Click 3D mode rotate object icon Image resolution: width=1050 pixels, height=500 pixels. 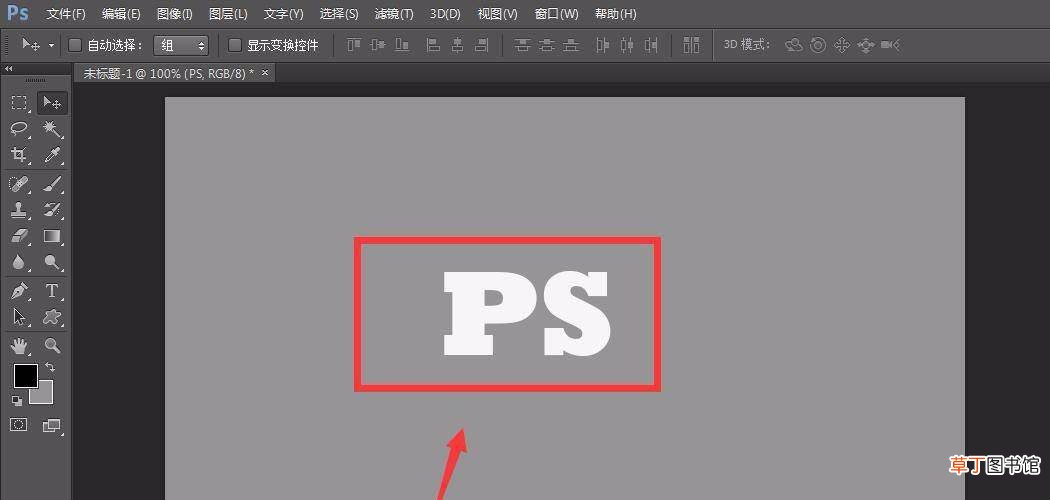[794, 45]
